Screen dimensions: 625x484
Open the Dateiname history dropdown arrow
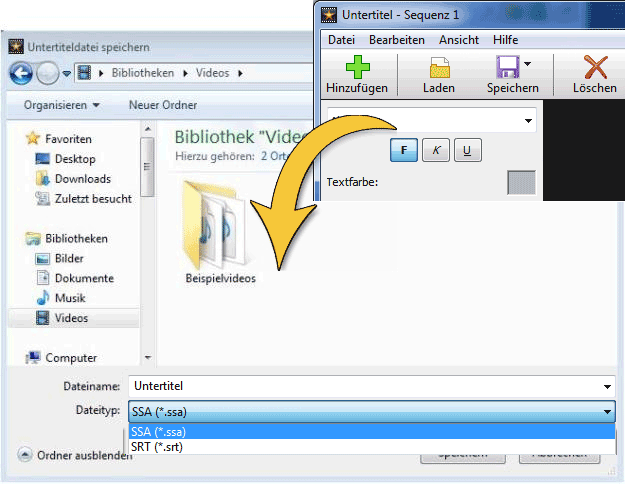coord(607,386)
